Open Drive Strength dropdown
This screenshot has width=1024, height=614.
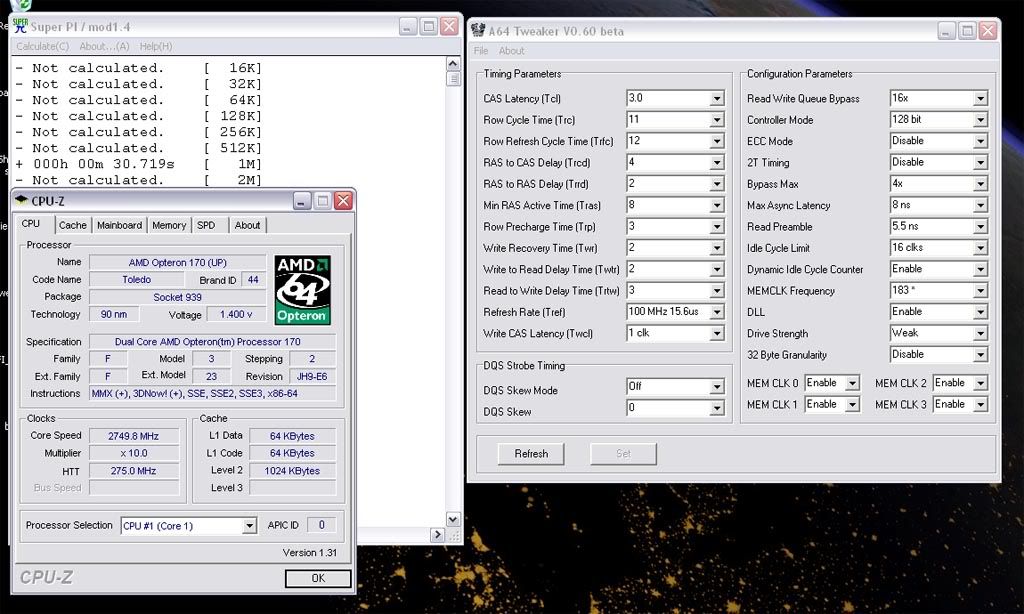pos(980,334)
